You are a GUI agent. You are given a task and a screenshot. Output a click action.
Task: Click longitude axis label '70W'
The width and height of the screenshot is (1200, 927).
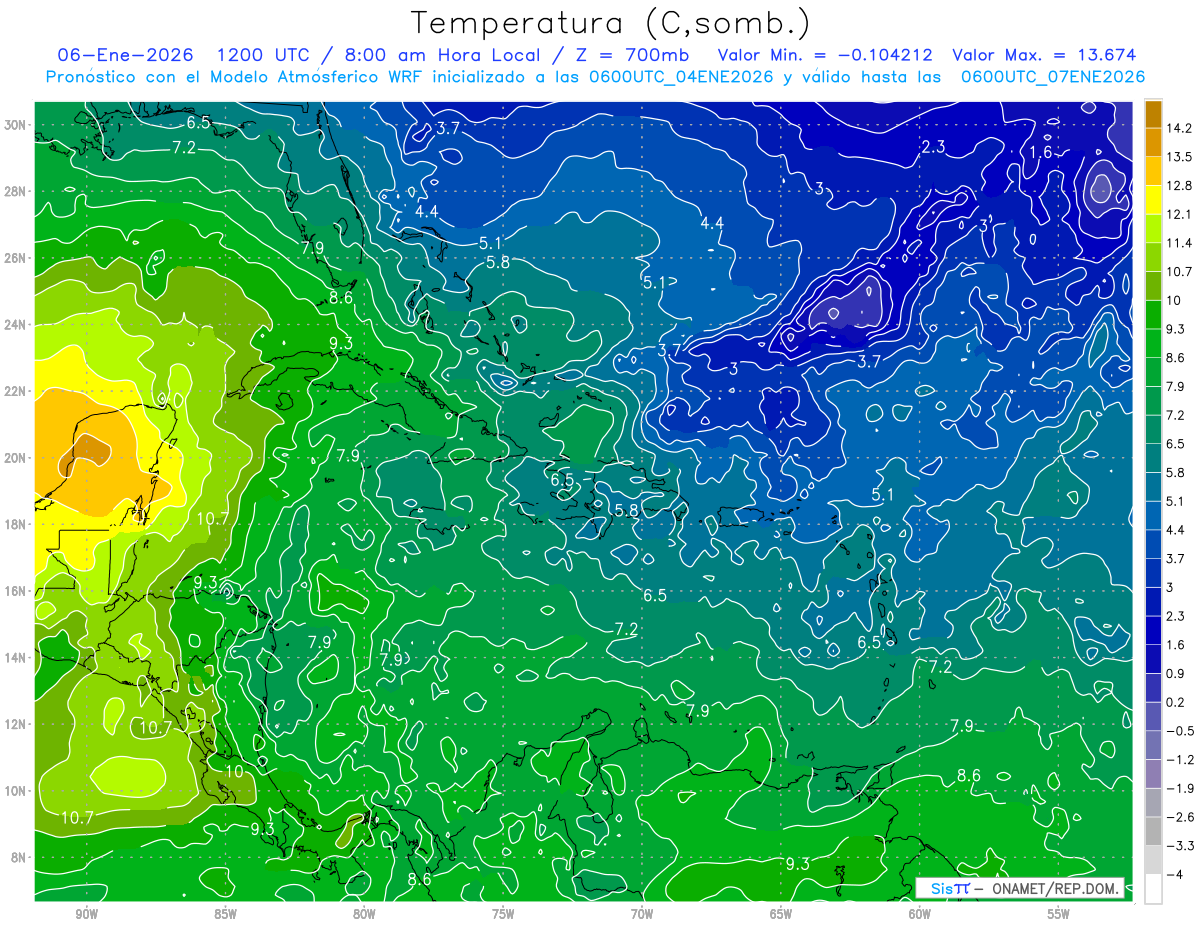coord(642,915)
